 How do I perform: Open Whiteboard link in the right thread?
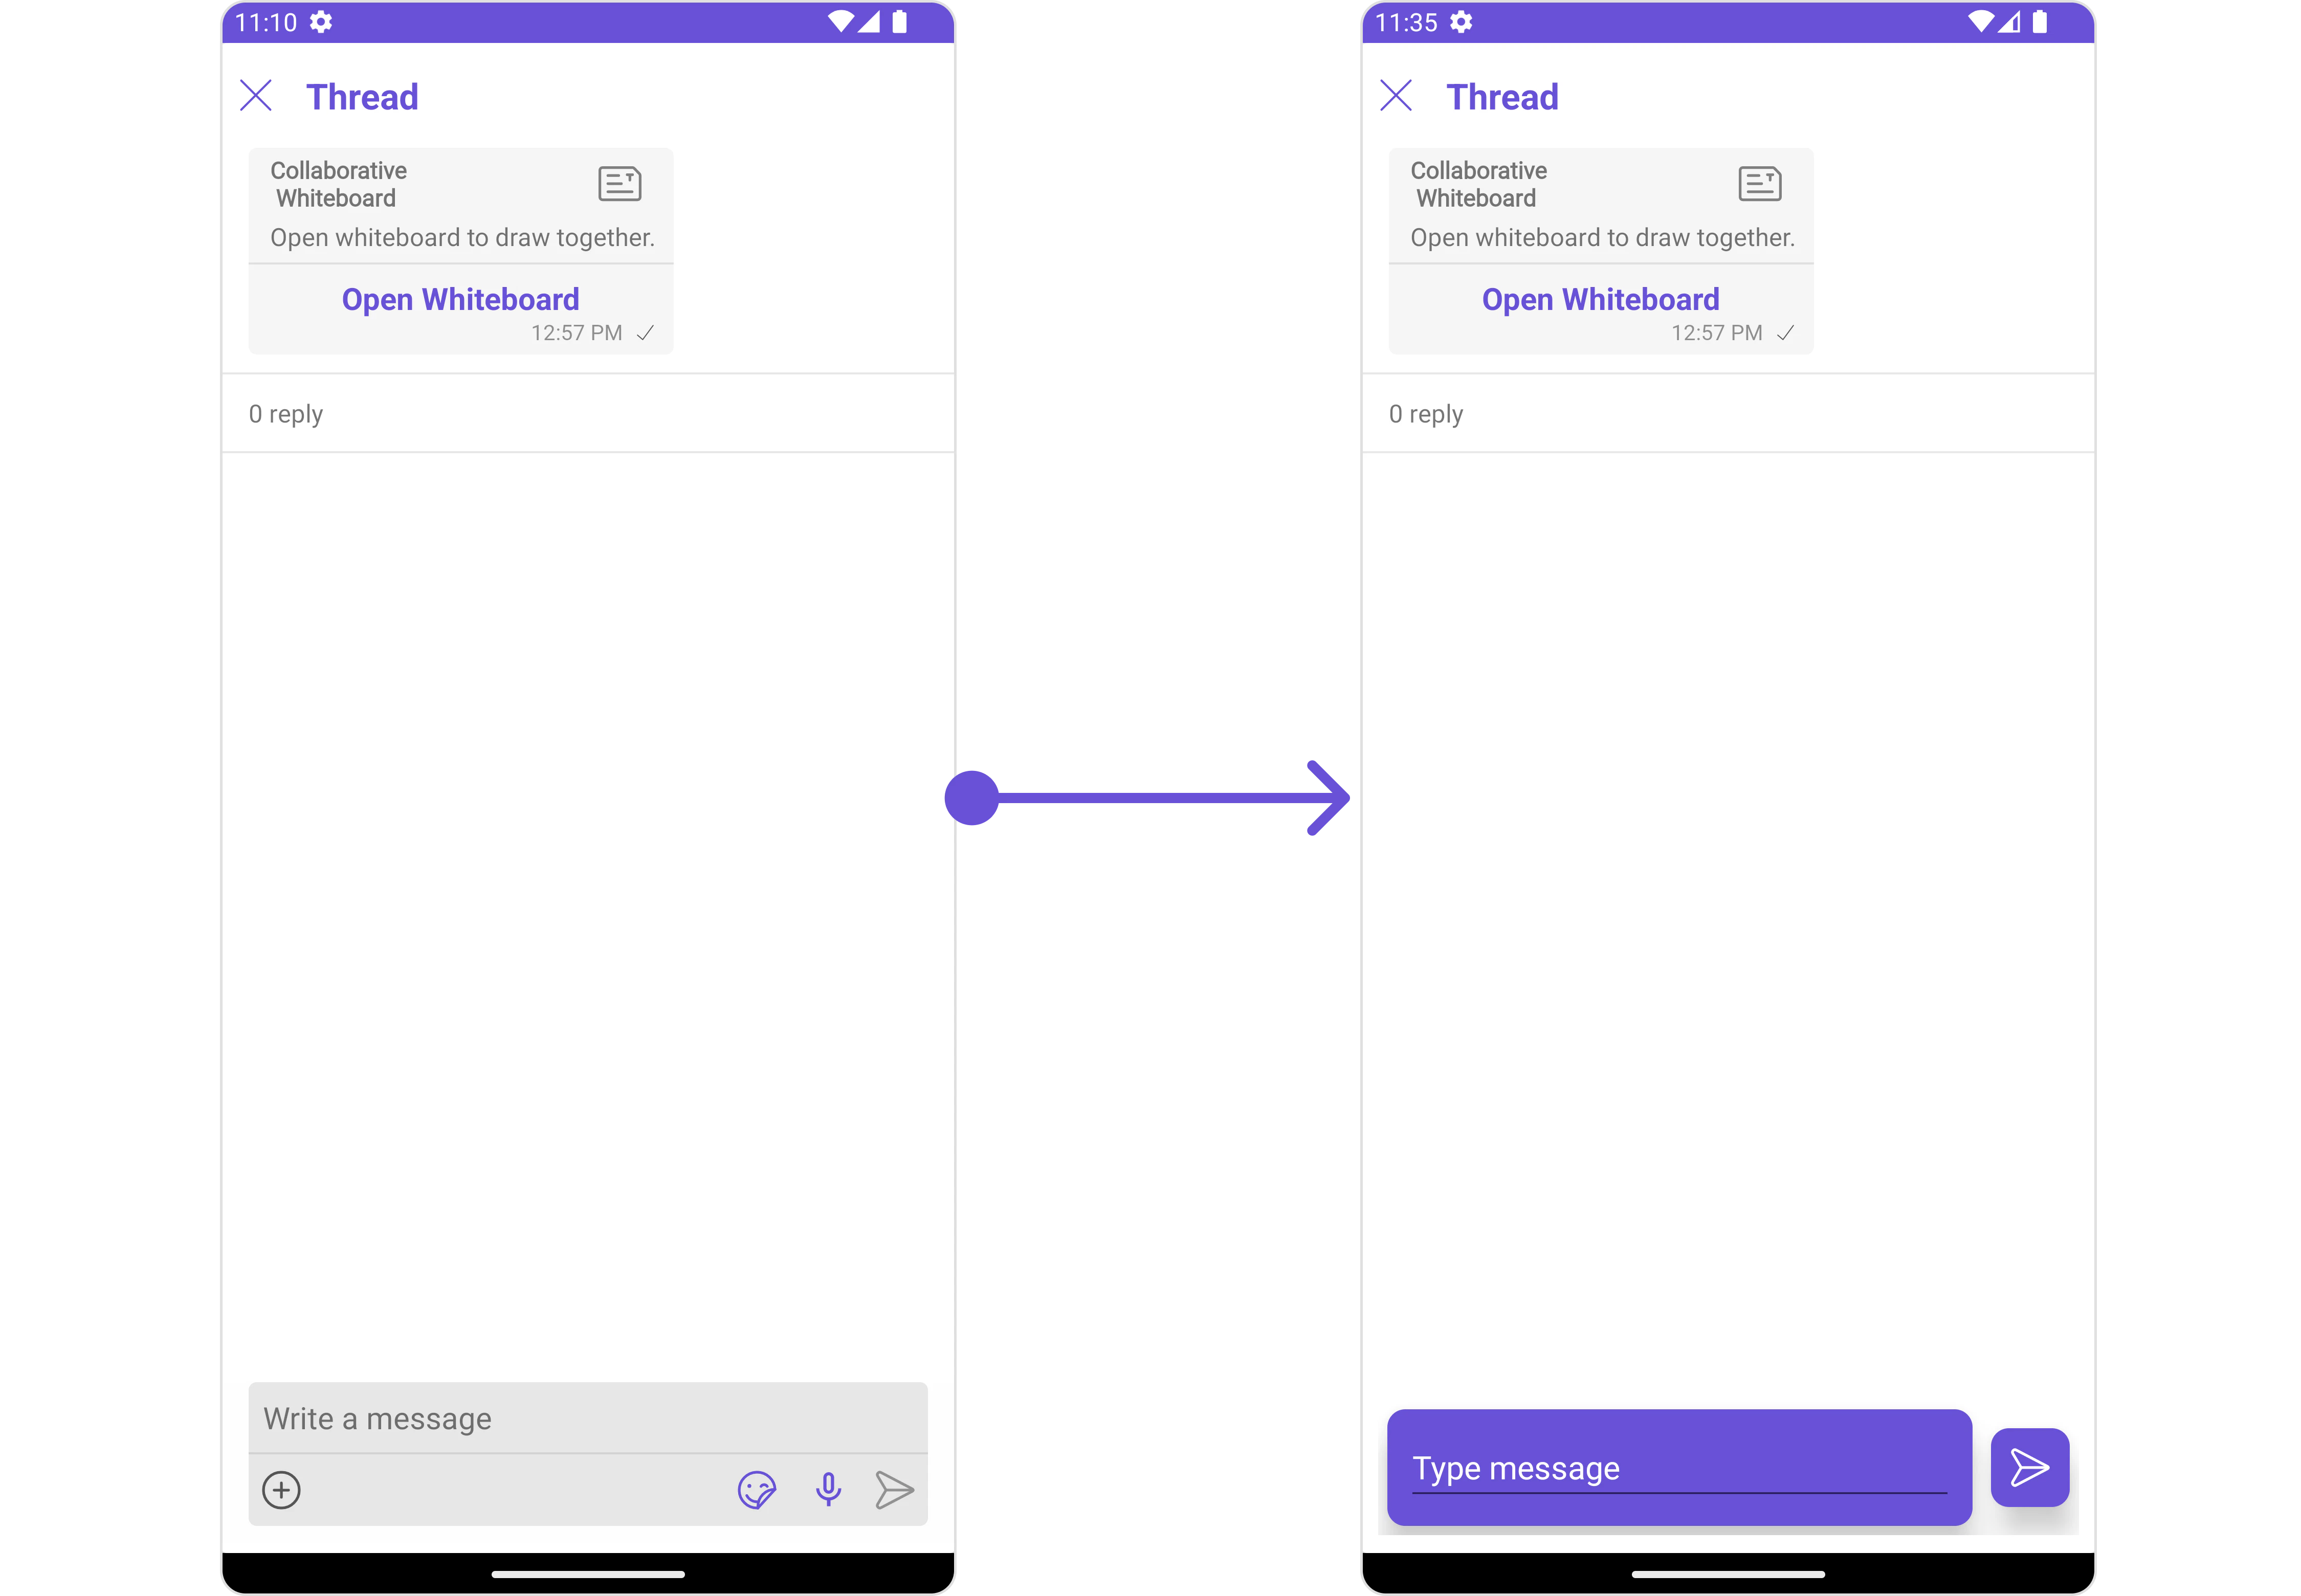(x=1600, y=299)
